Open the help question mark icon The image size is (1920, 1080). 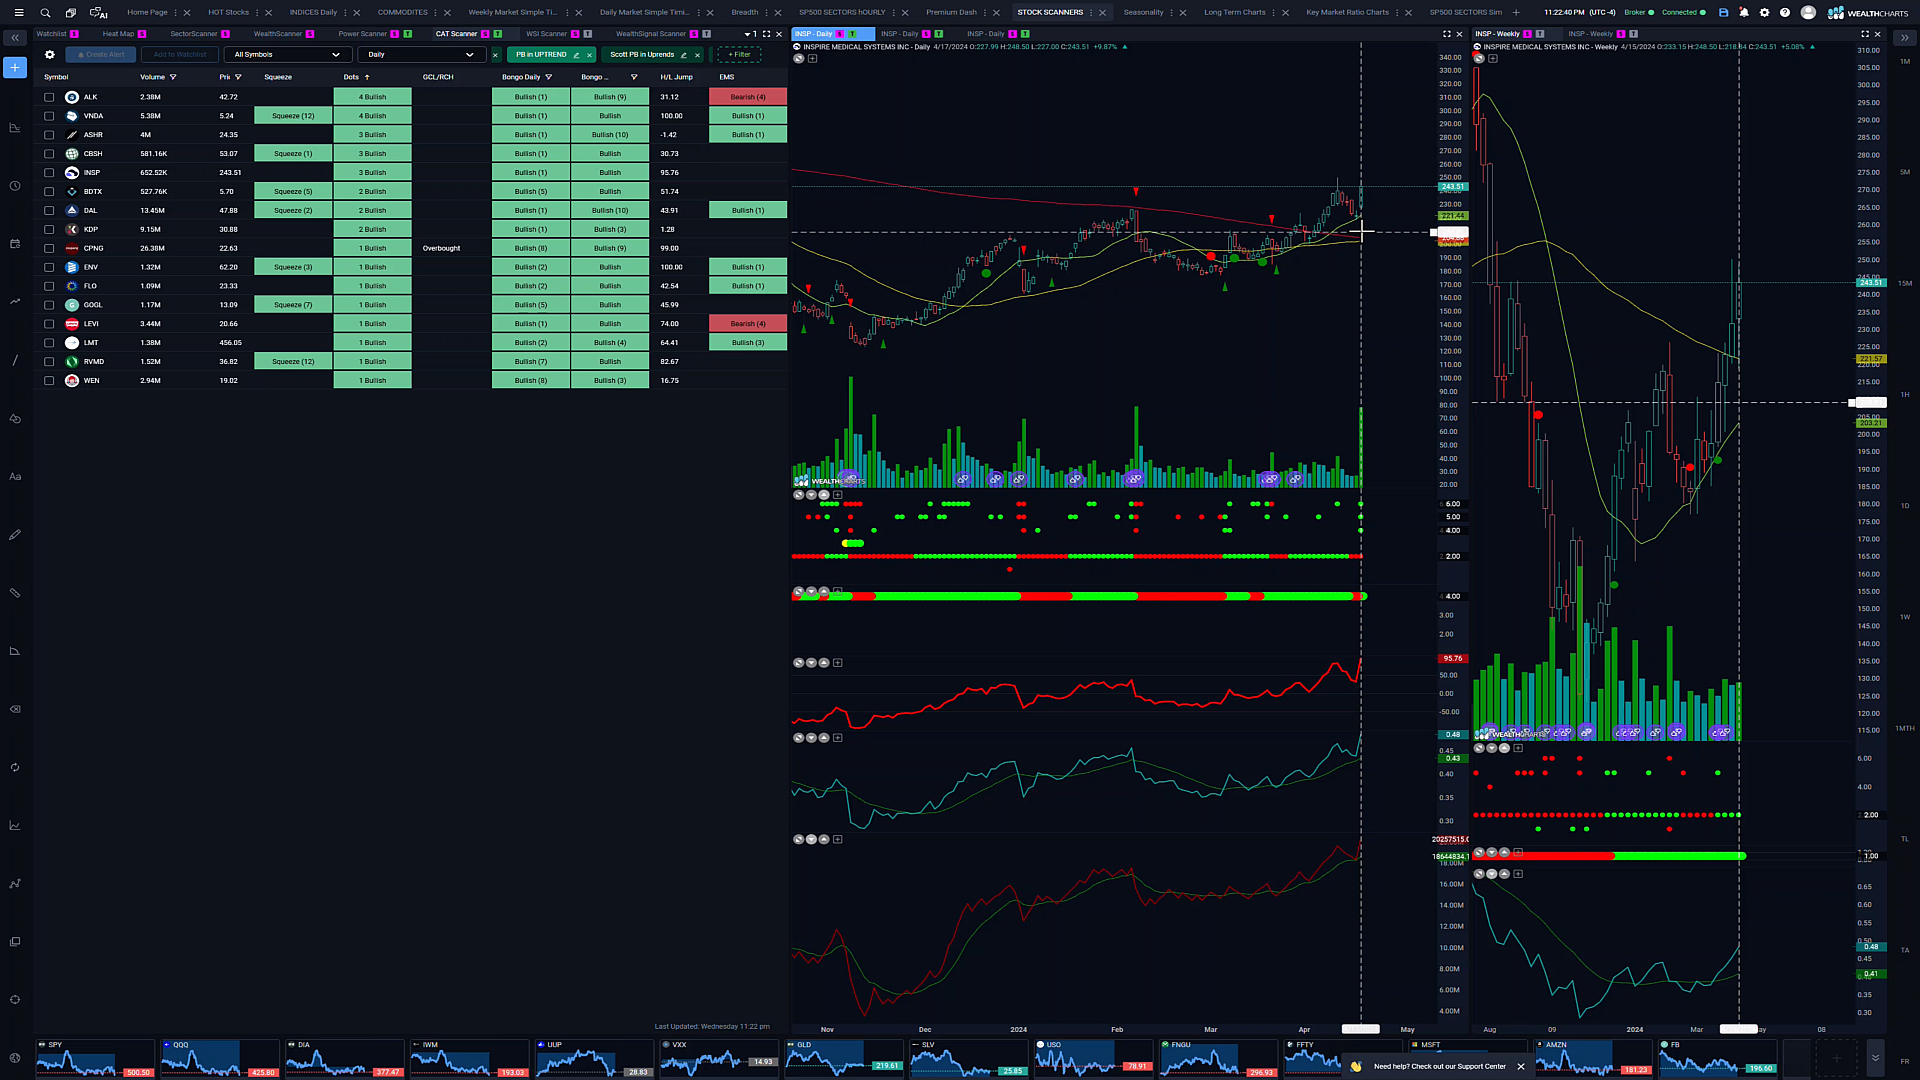pos(1785,13)
